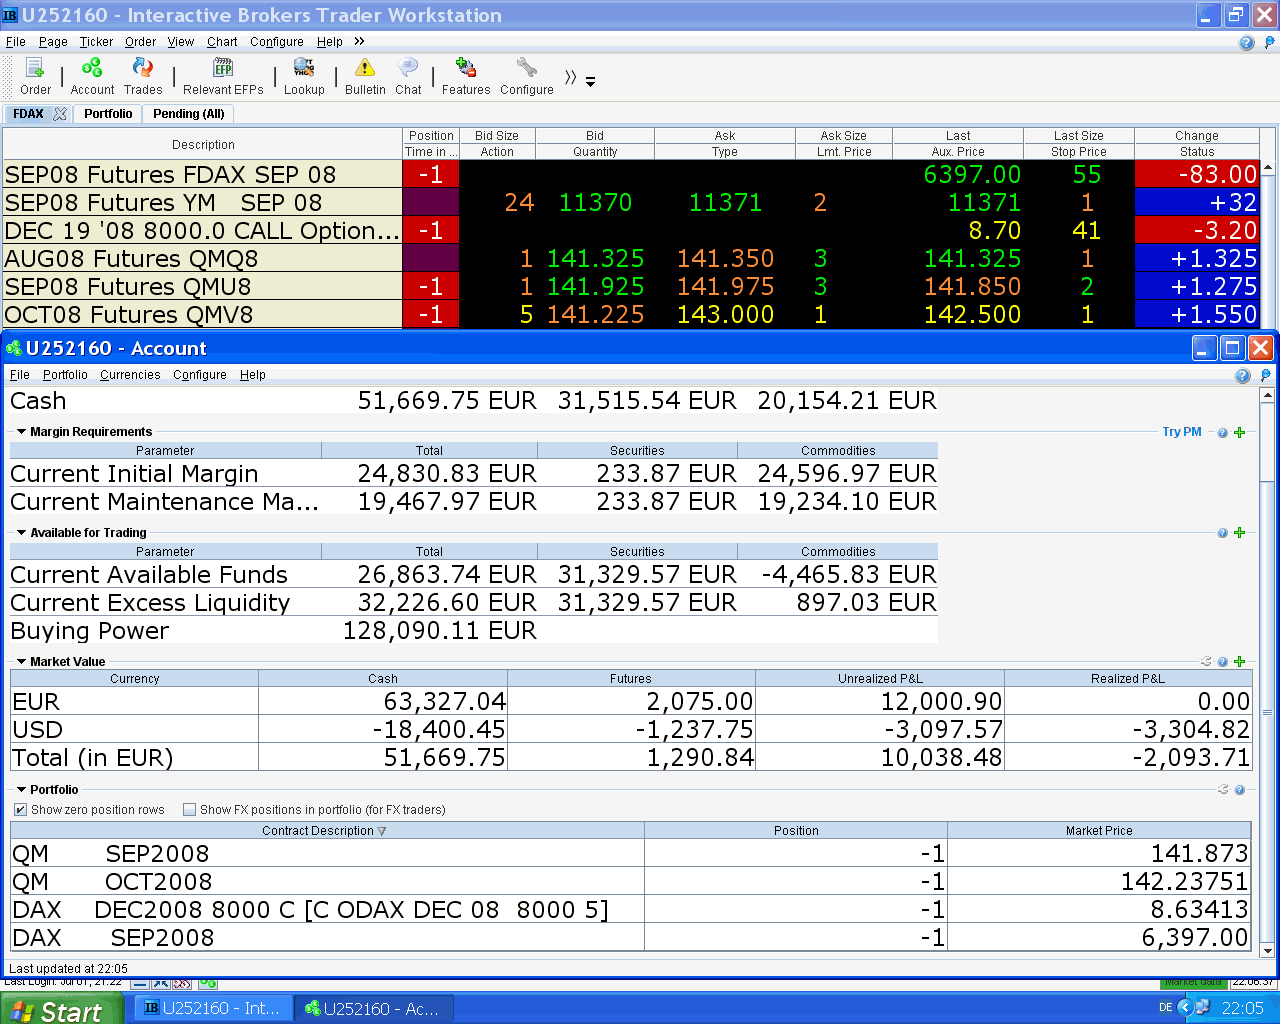Expand hidden menus with the double-arrow chevron
This screenshot has width=1280, height=1024.
(x=359, y=41)
